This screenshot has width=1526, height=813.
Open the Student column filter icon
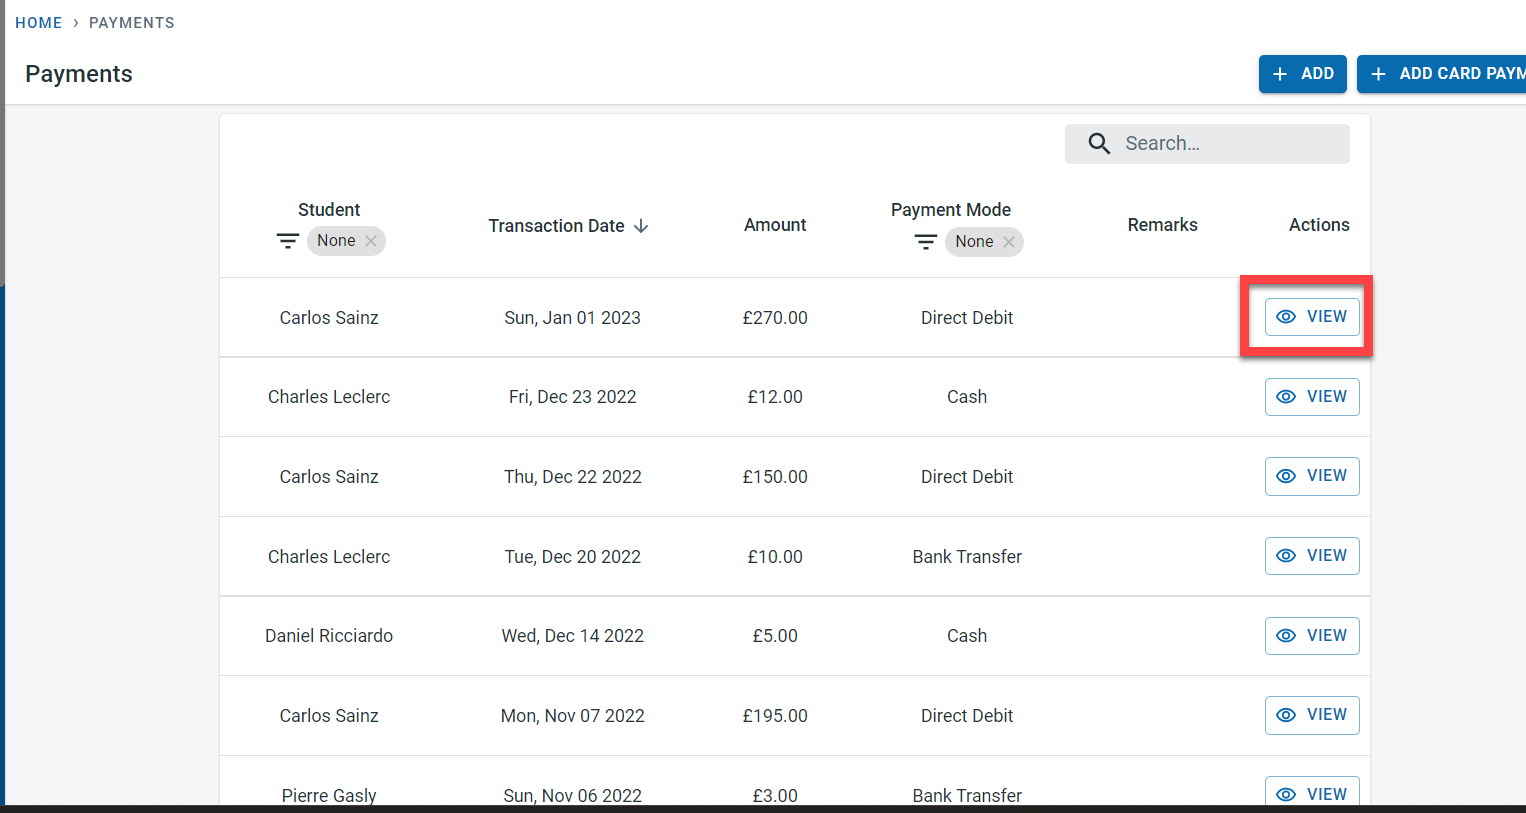click(x=287, y=241)
